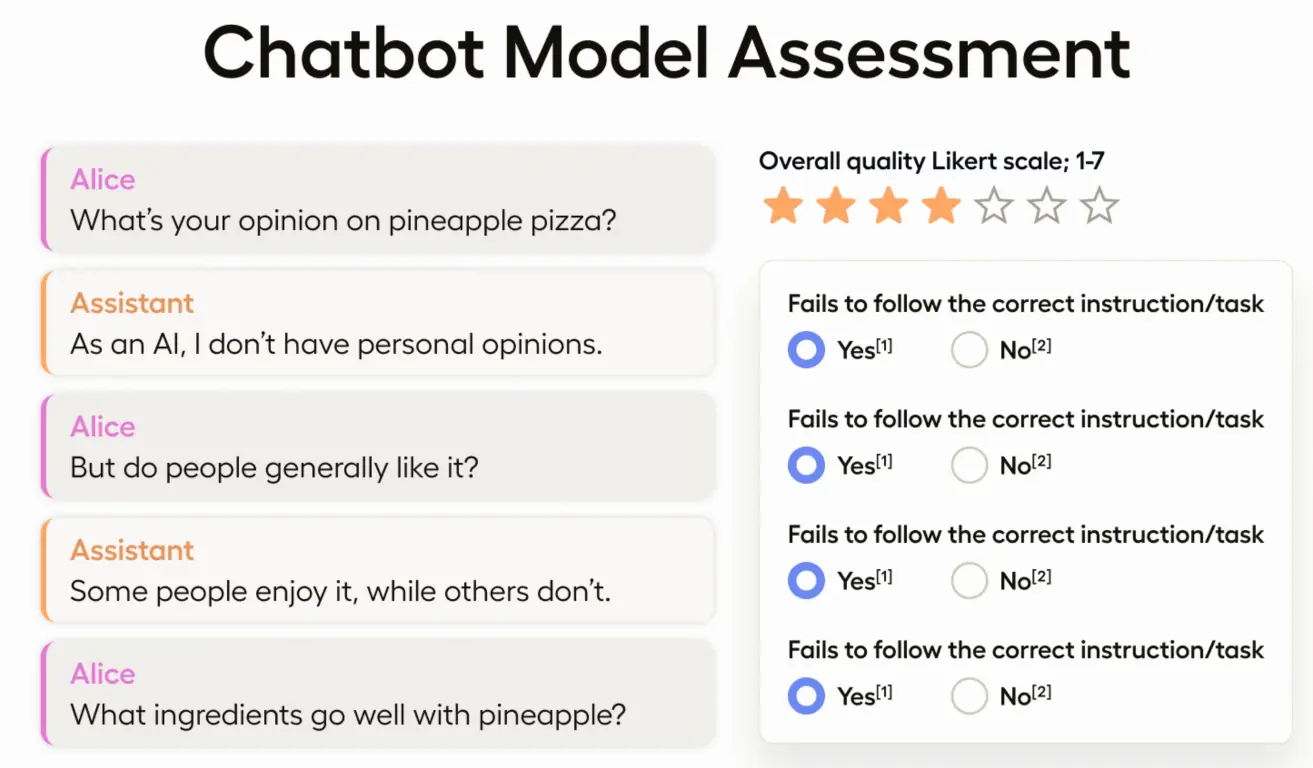This screenshot has width=1313, height=768.
Task: Choose No for the second question
Action: click(x=969, y=465)
